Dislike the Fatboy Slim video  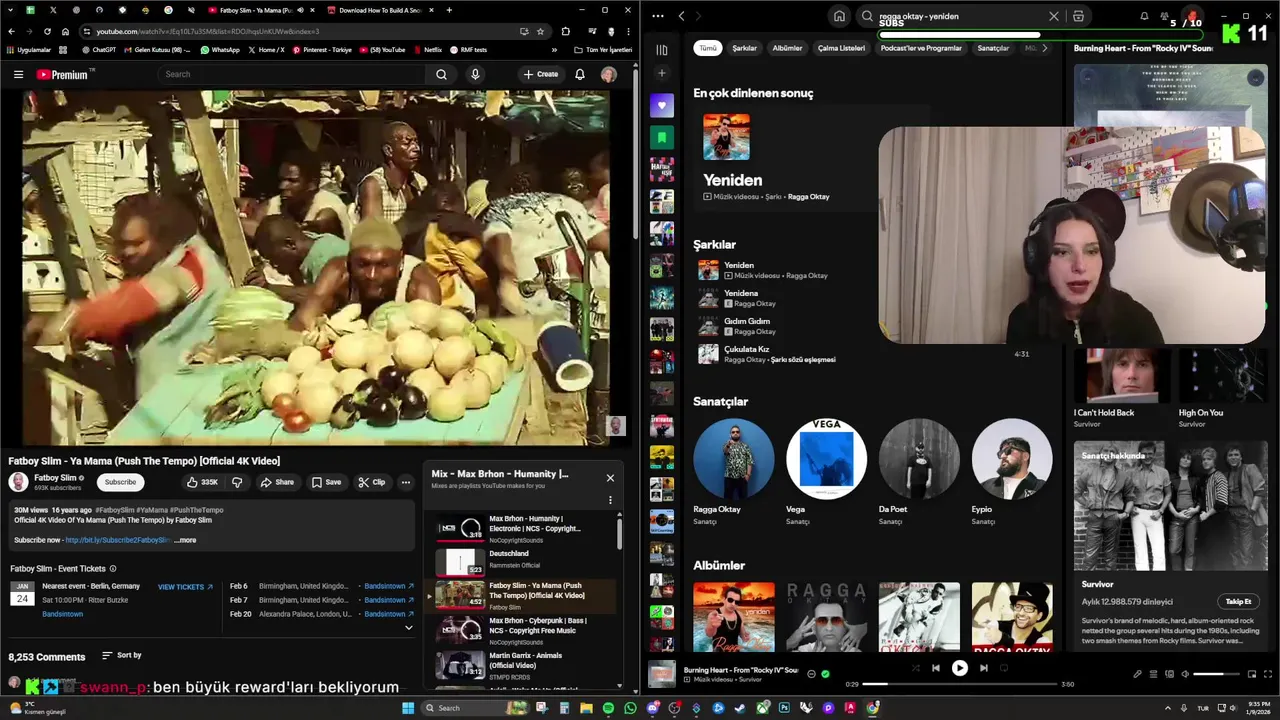(237, 482)
